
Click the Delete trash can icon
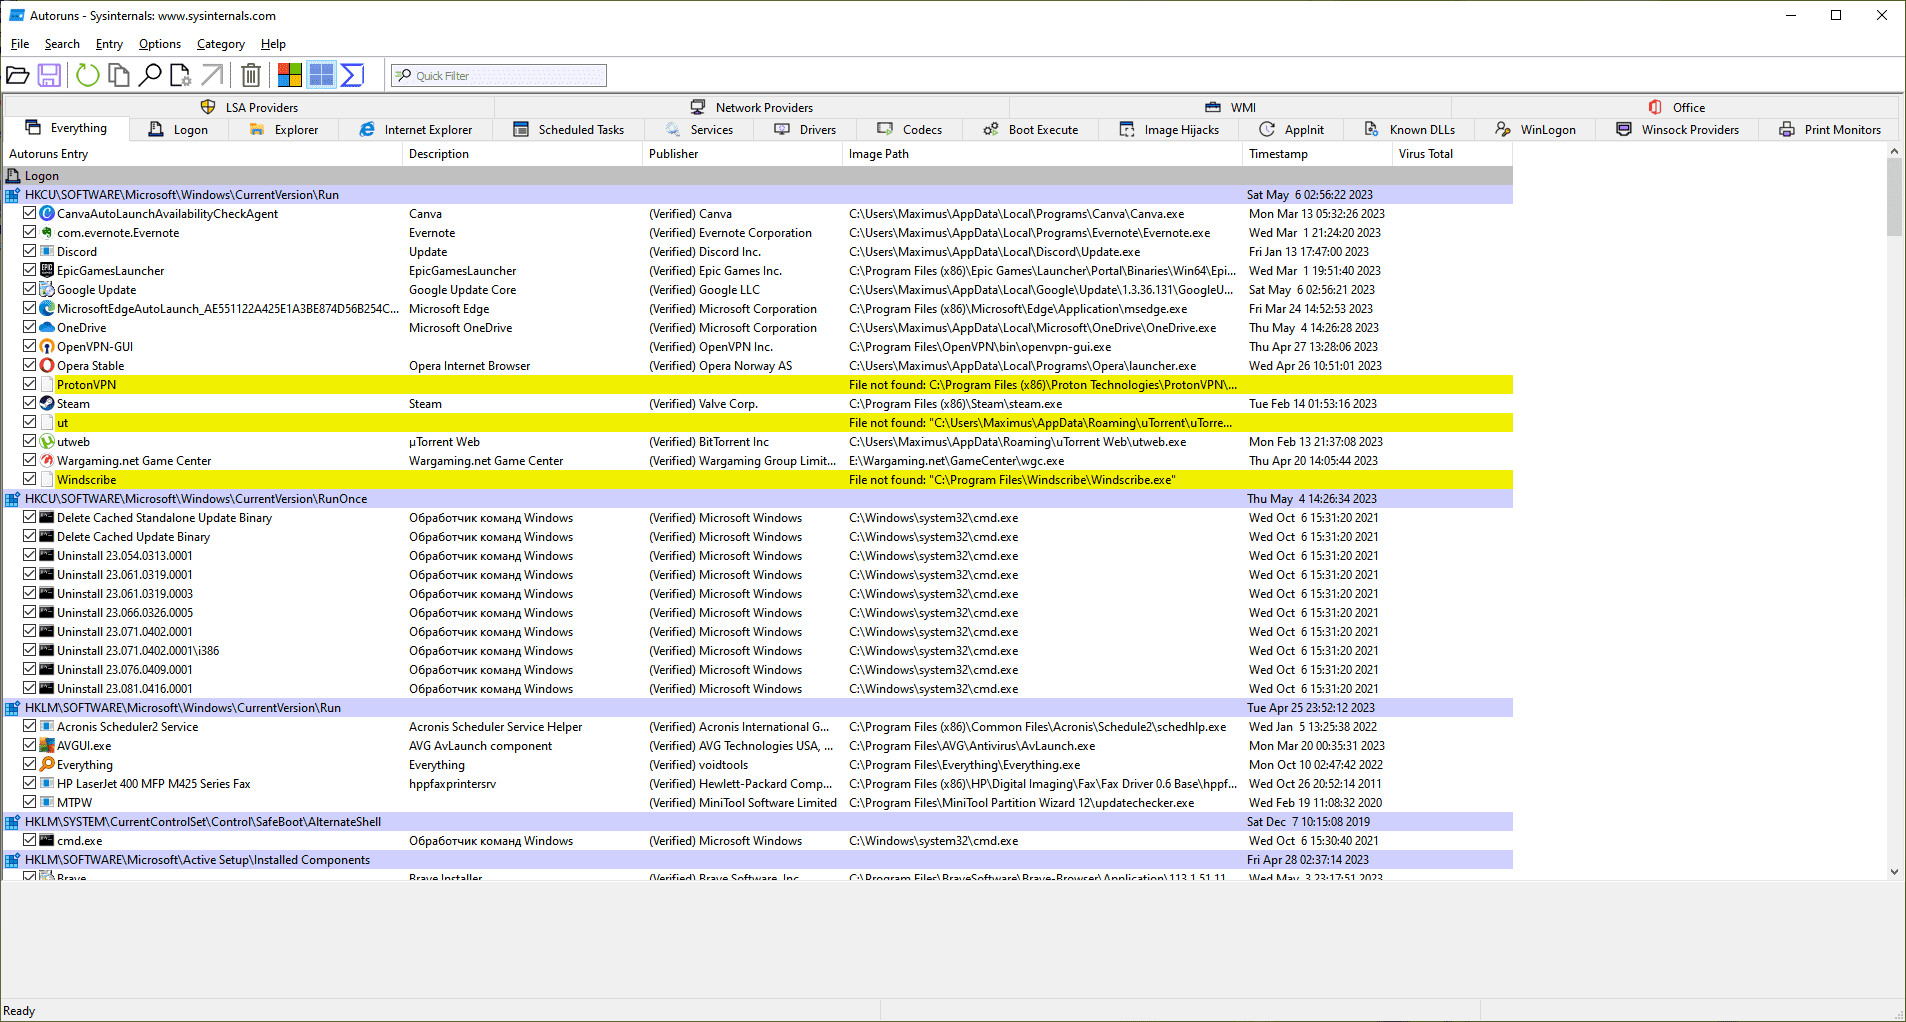point(251,75)
